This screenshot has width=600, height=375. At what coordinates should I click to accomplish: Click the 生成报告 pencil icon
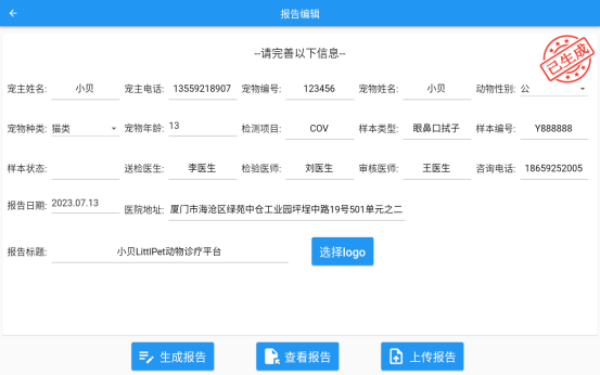pyautogui.click(x=146, y=357)
